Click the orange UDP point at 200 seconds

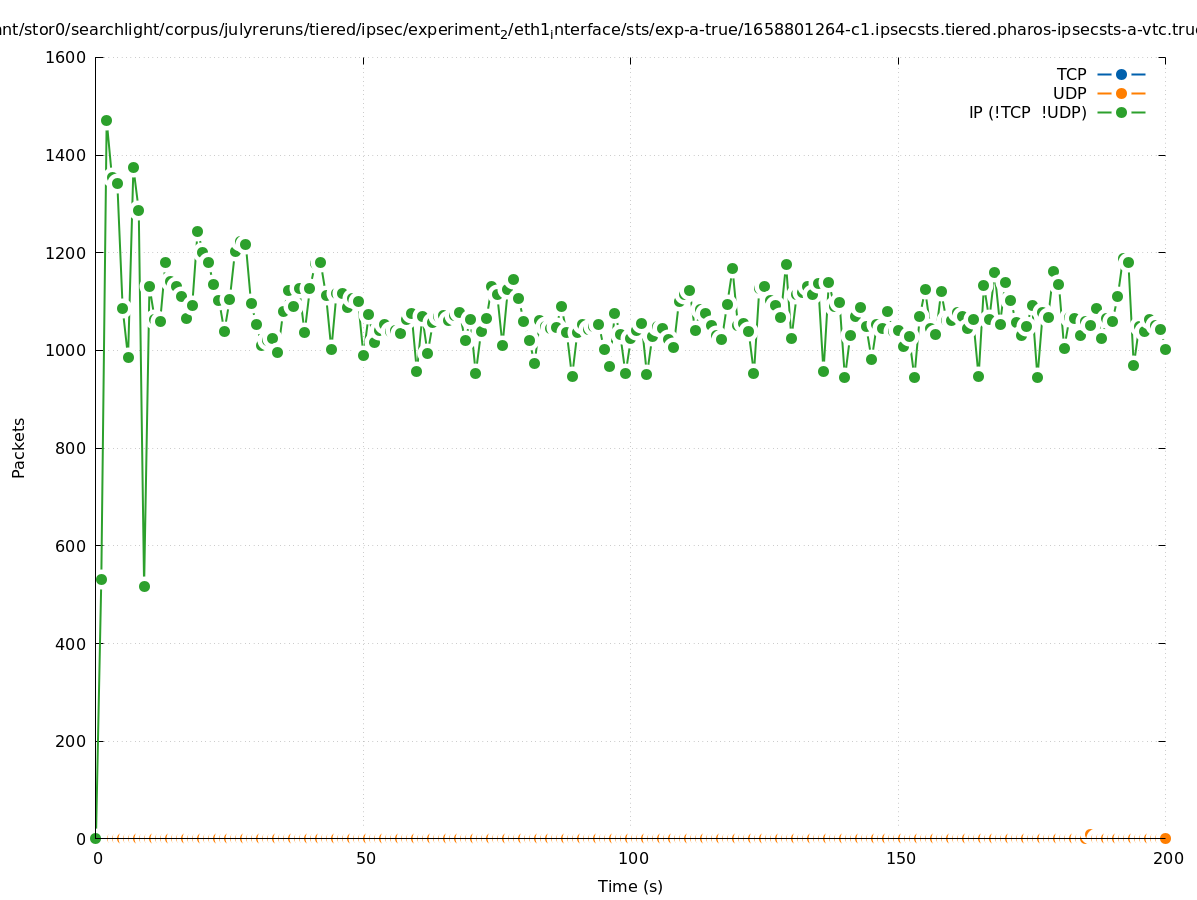[x=1165, y=838]
